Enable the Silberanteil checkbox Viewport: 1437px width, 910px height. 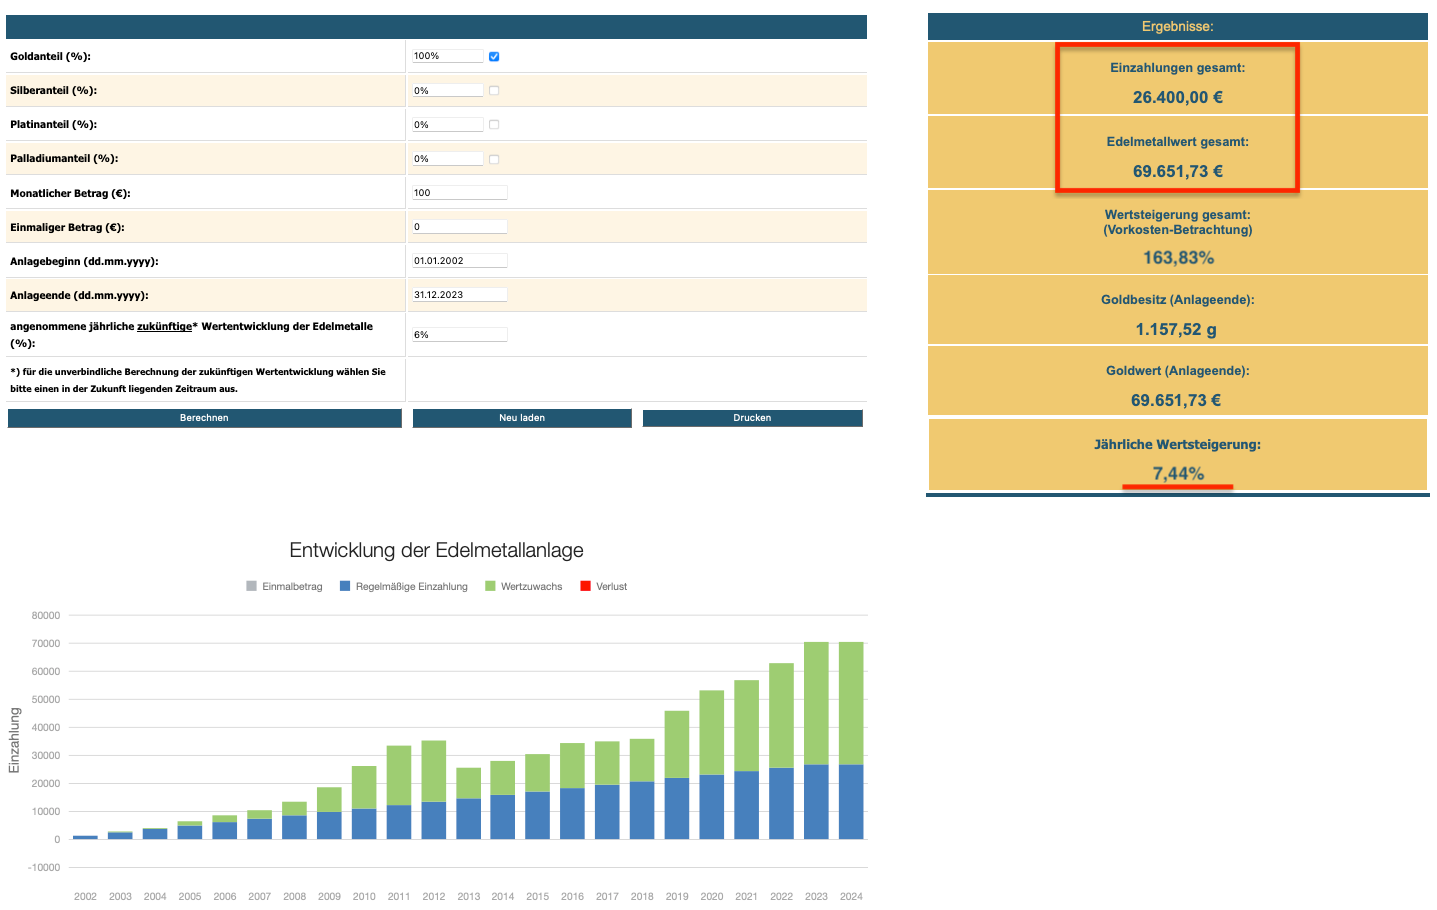click(494, 91)
